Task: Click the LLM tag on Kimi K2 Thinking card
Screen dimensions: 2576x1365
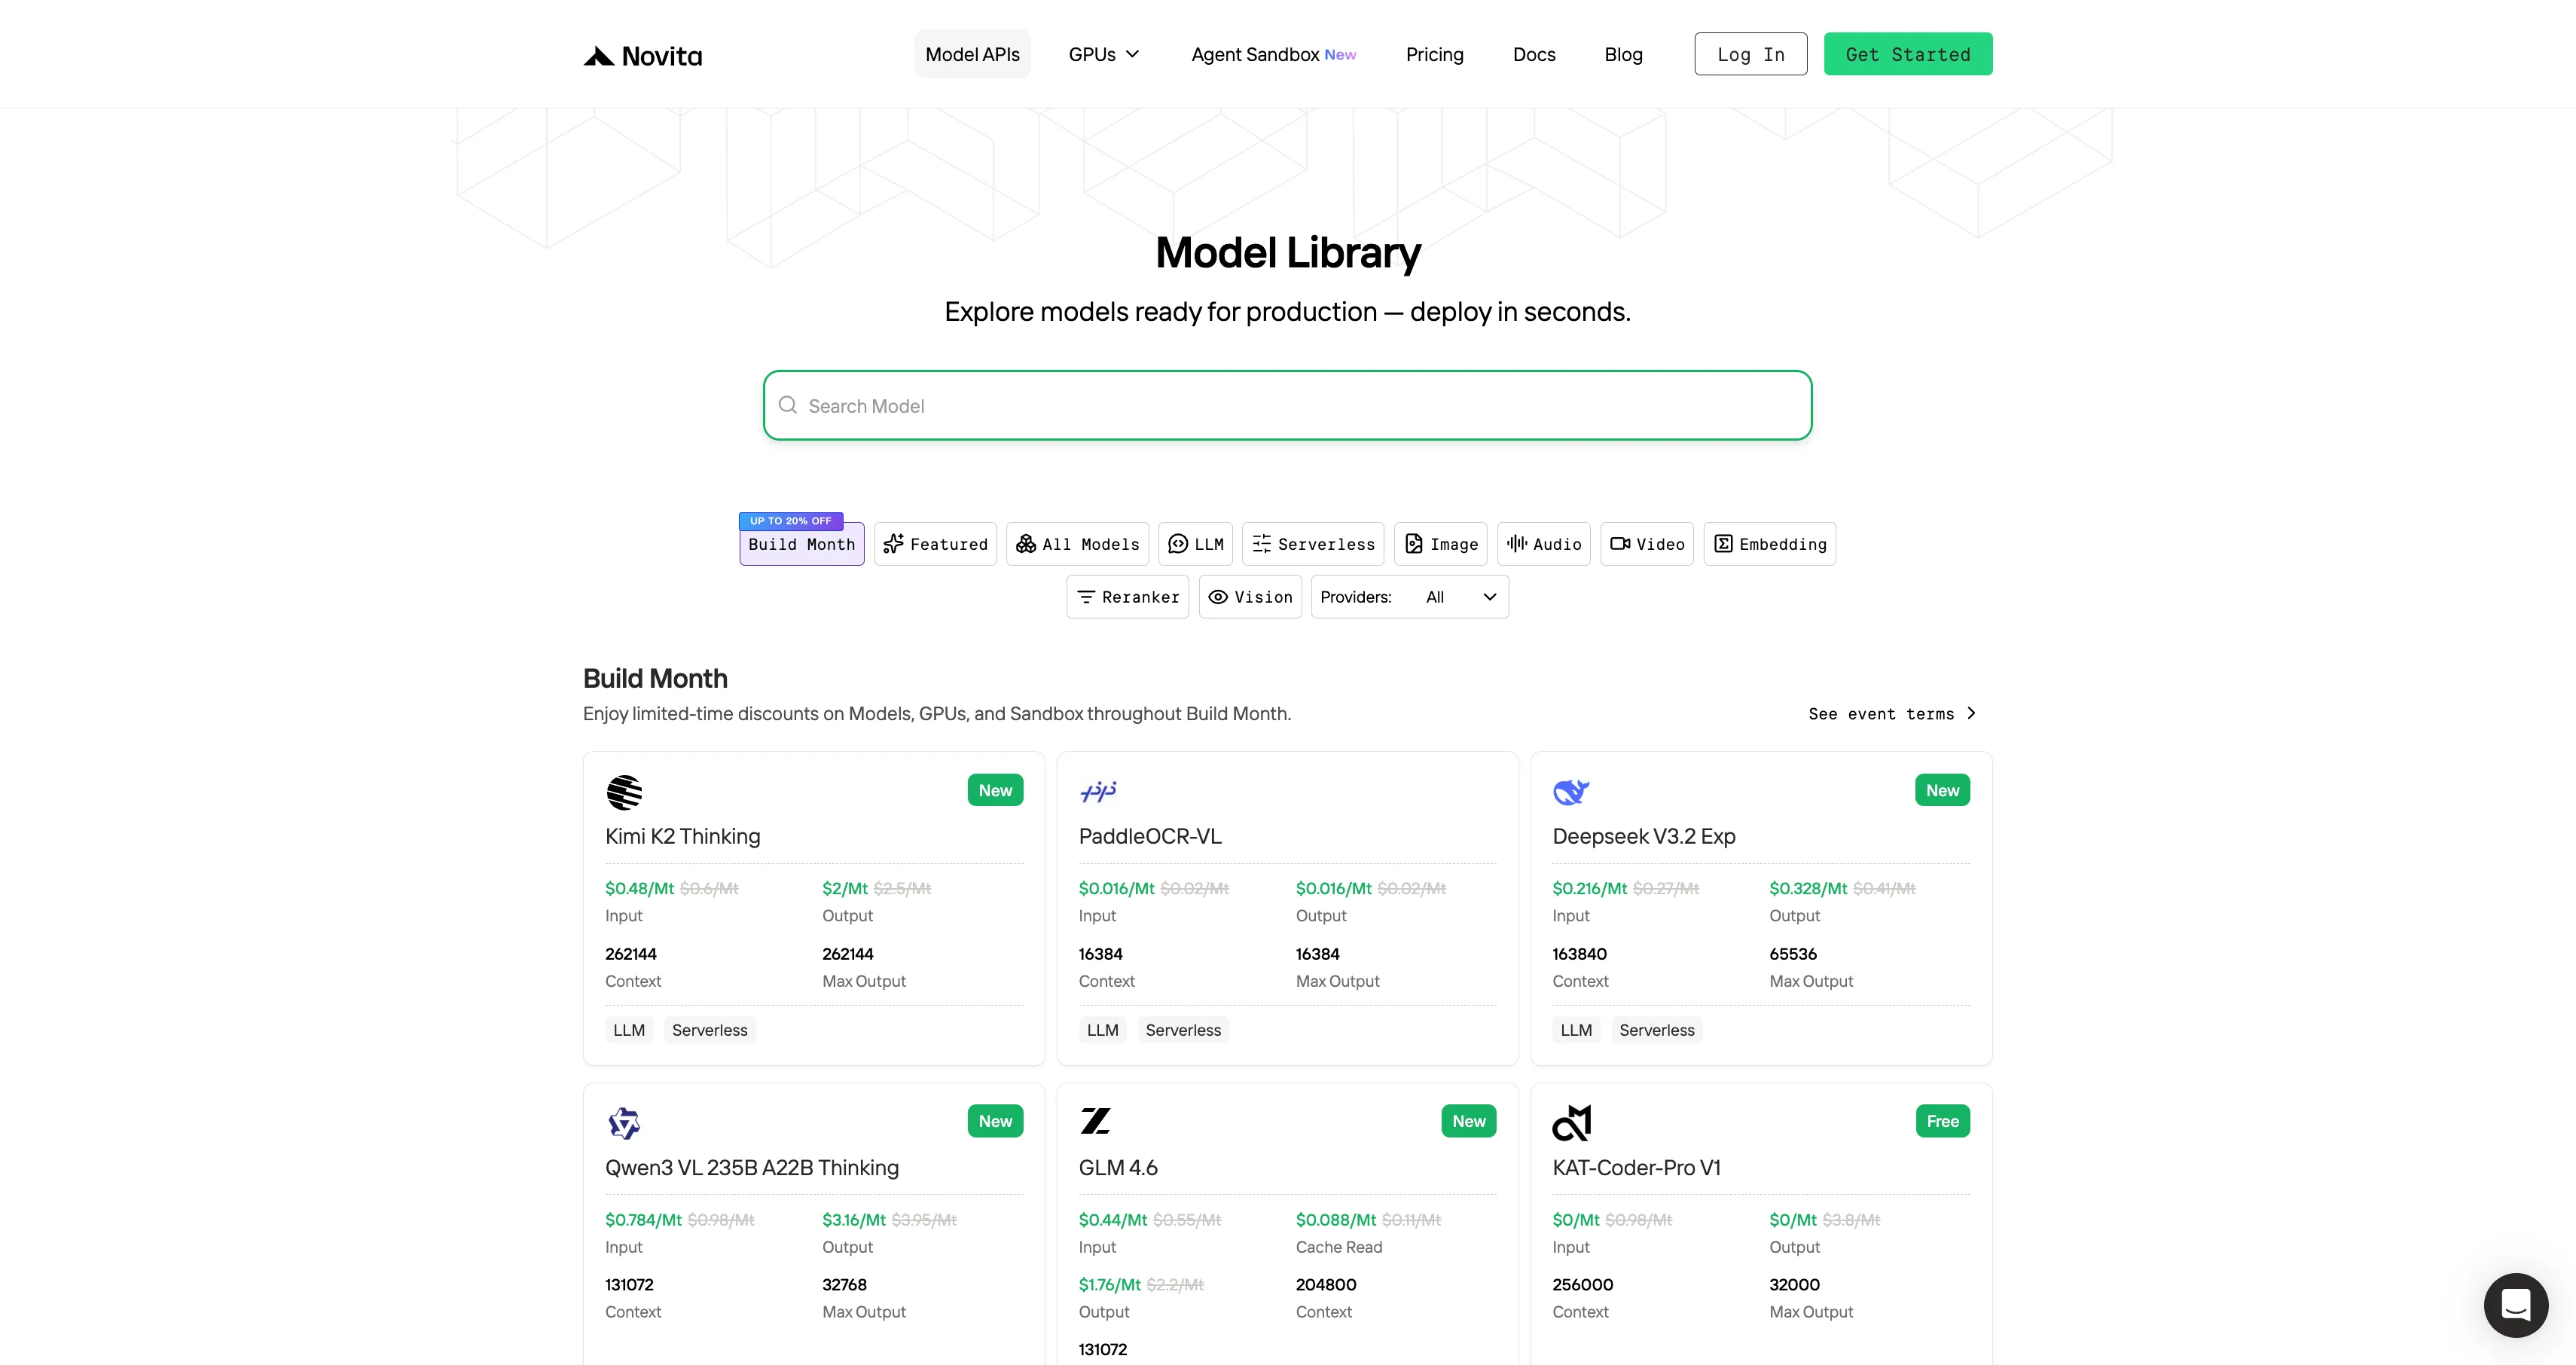Action: pos(629,1030)
